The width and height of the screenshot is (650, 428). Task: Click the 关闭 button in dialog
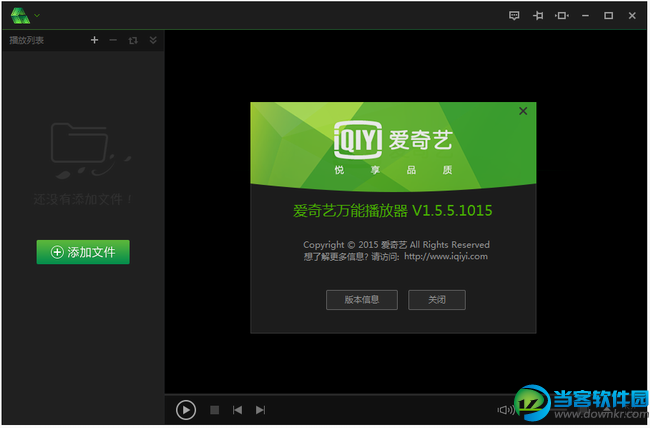pyautogui.click(x=437, y=300)
